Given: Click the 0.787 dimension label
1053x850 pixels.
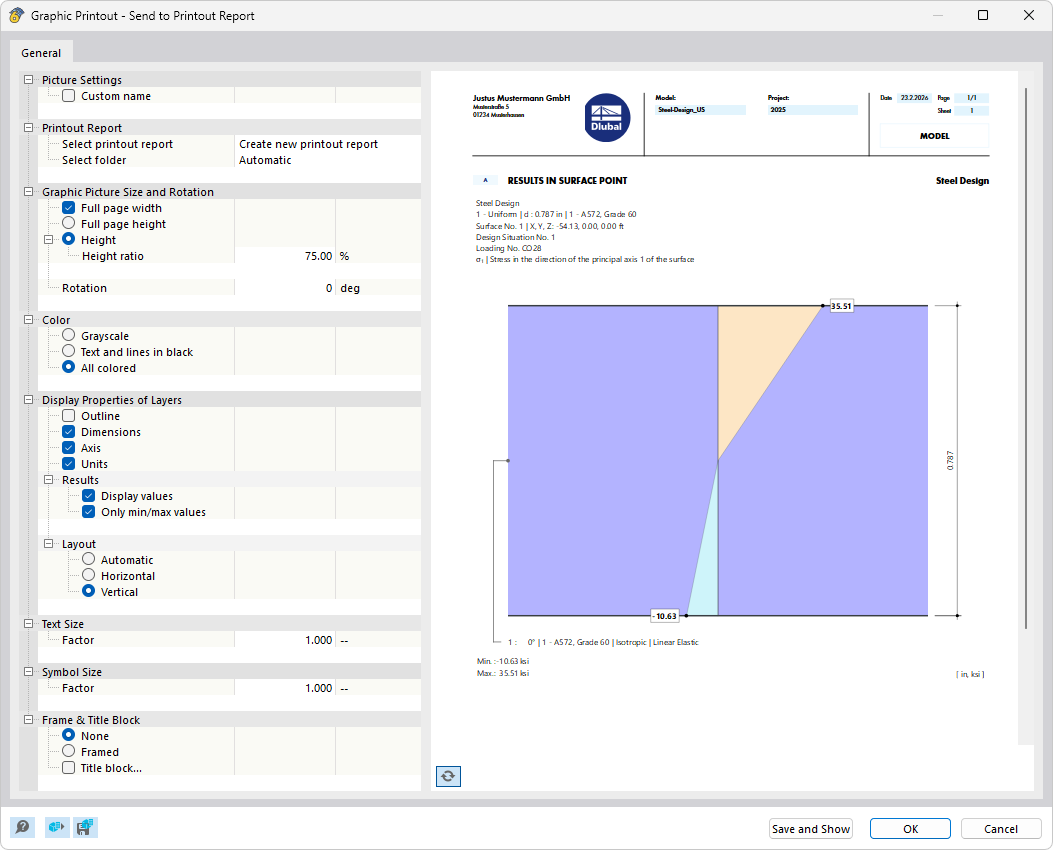Looking at the screenshot, I should coord(950,461).
